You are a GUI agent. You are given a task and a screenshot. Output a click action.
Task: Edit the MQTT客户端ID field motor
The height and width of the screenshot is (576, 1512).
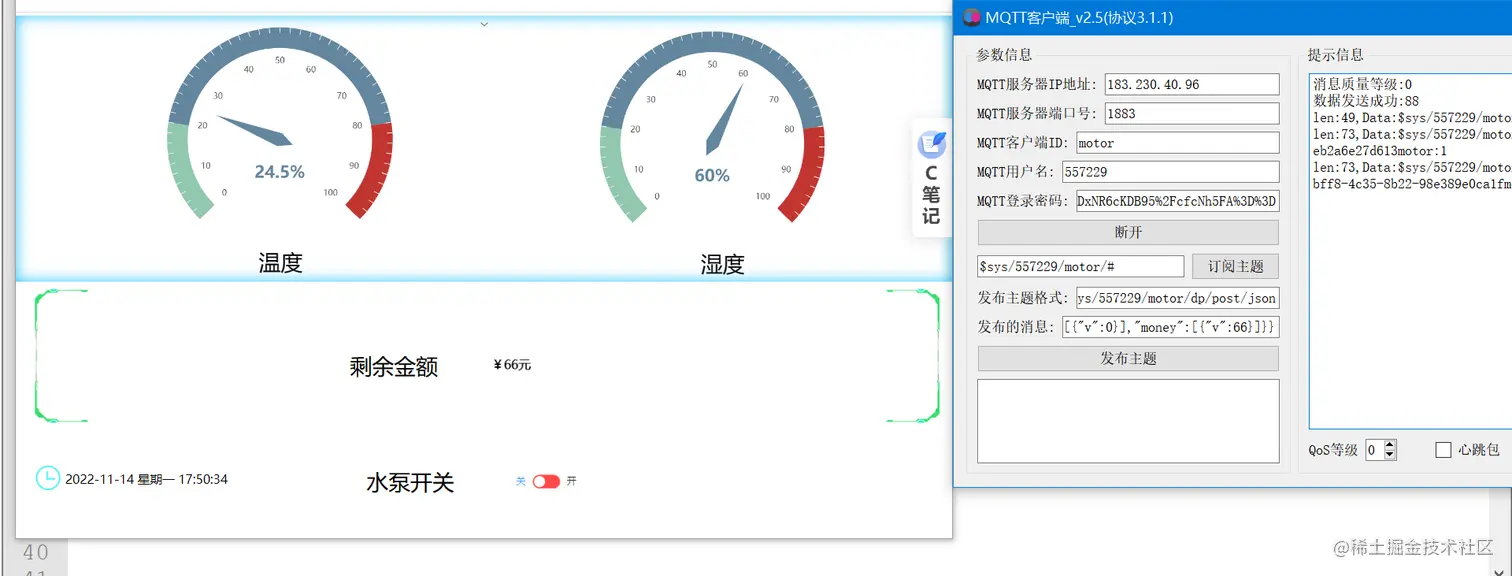[x=1177, y=143]
